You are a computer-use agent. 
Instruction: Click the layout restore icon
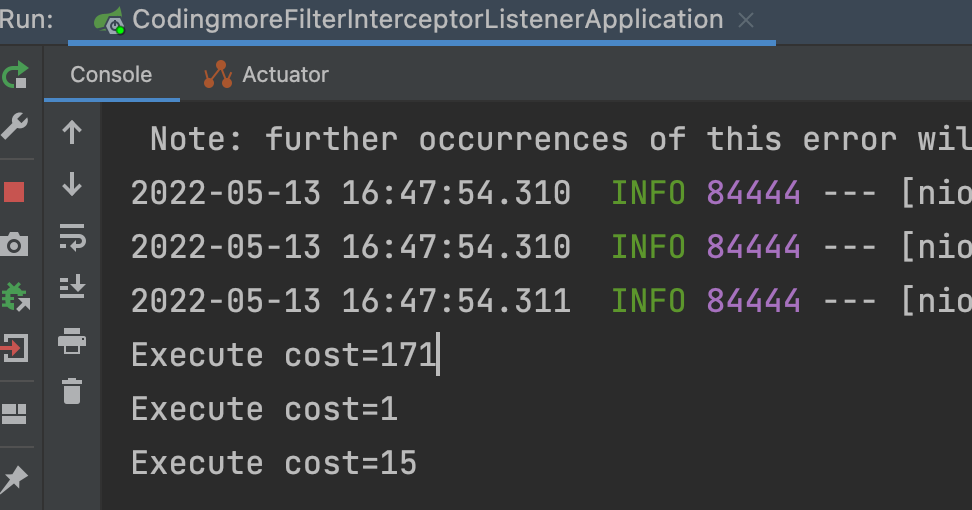point(15,414)
